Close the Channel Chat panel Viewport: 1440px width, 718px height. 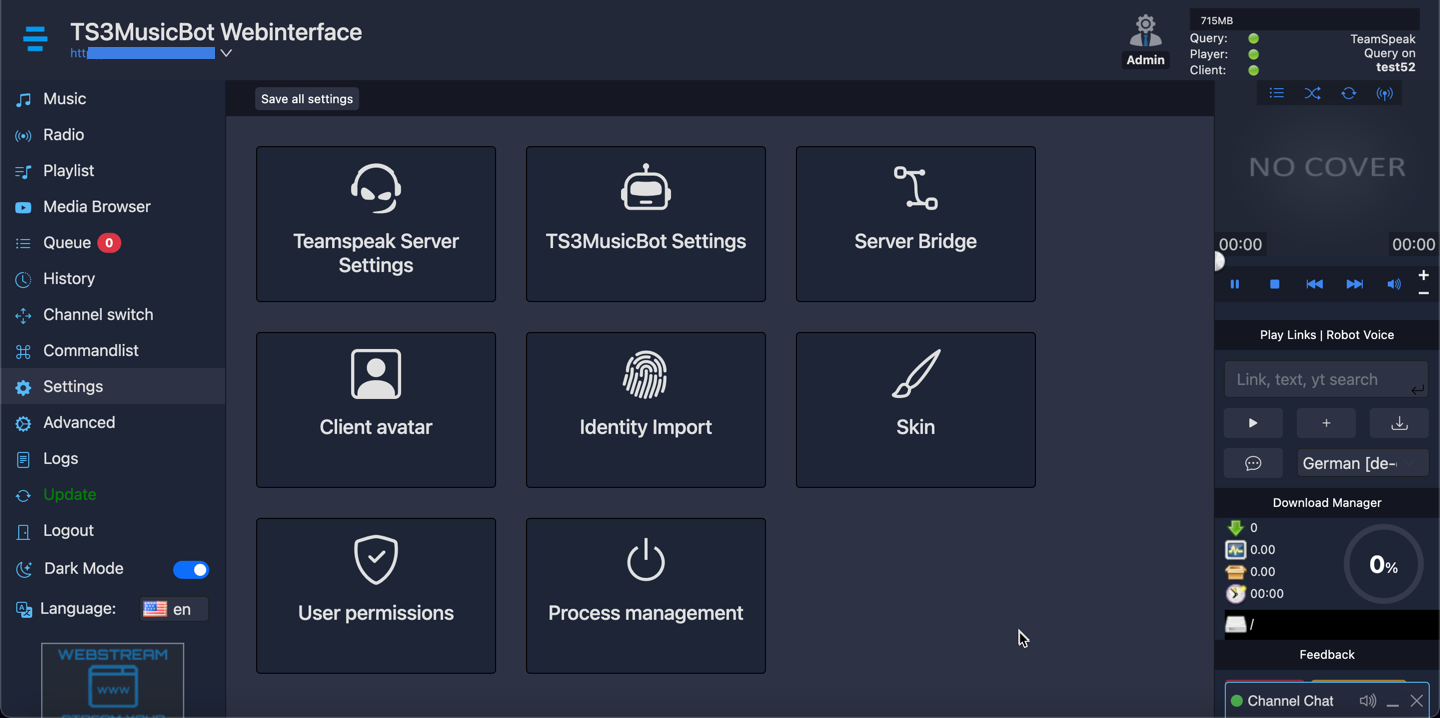click(1417, 701)
